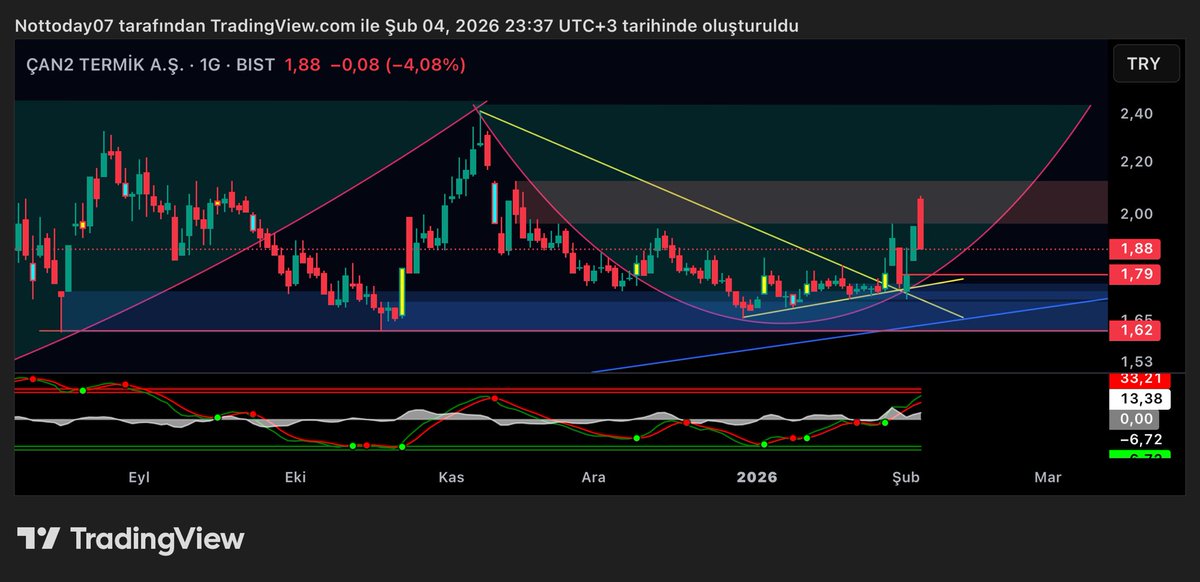
Task: Click the 2,20 price axis value
Action: click(x=1136, y=162)
